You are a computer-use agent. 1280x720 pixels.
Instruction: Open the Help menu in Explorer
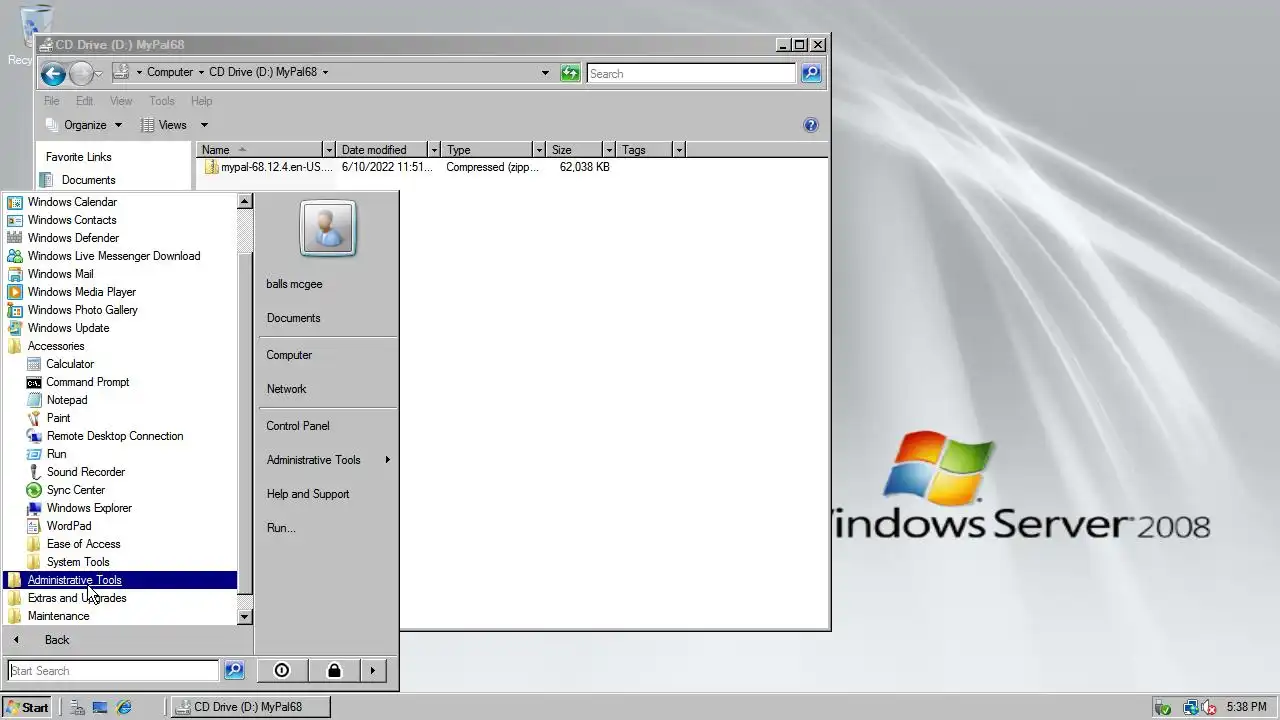[x=201, y=101]
